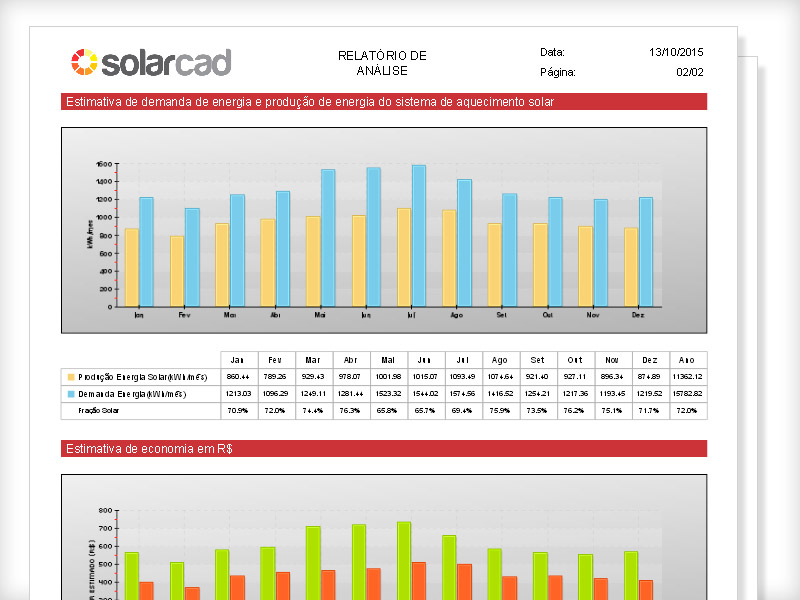The width and height of the screenshot is (800, 600).
Task: Click the solar fraction 76.3%
Action: point(350,410)
